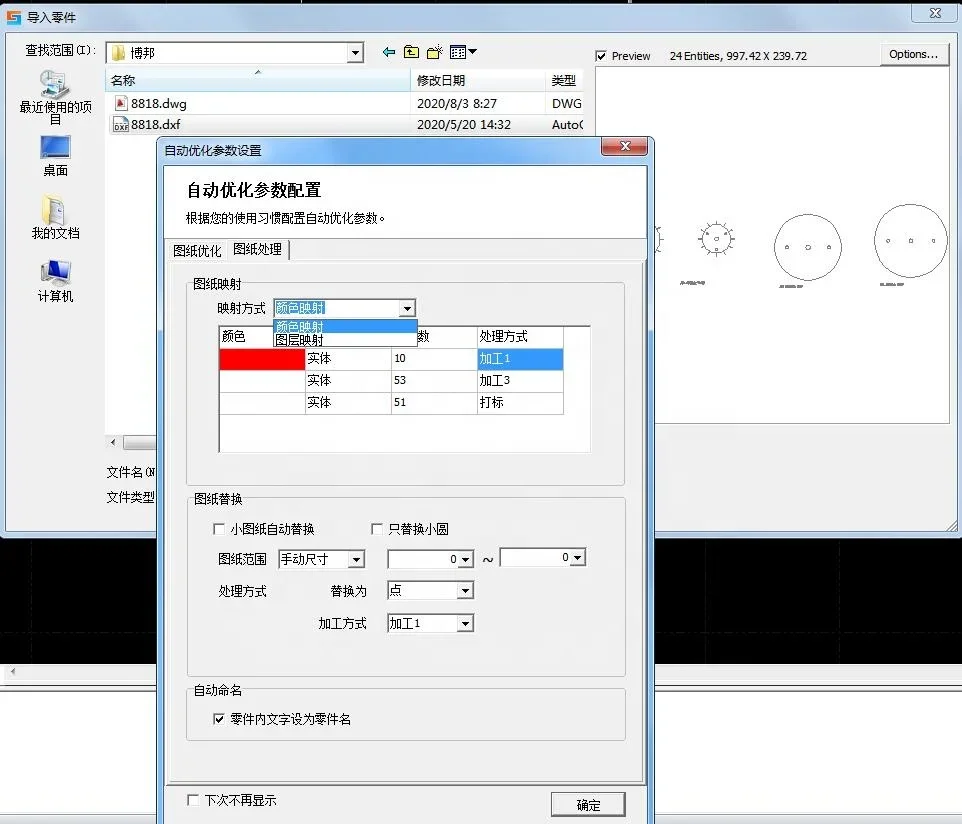Switch to the 图纸优化 tab
The image size is (962, 824).
click(197, 250)
